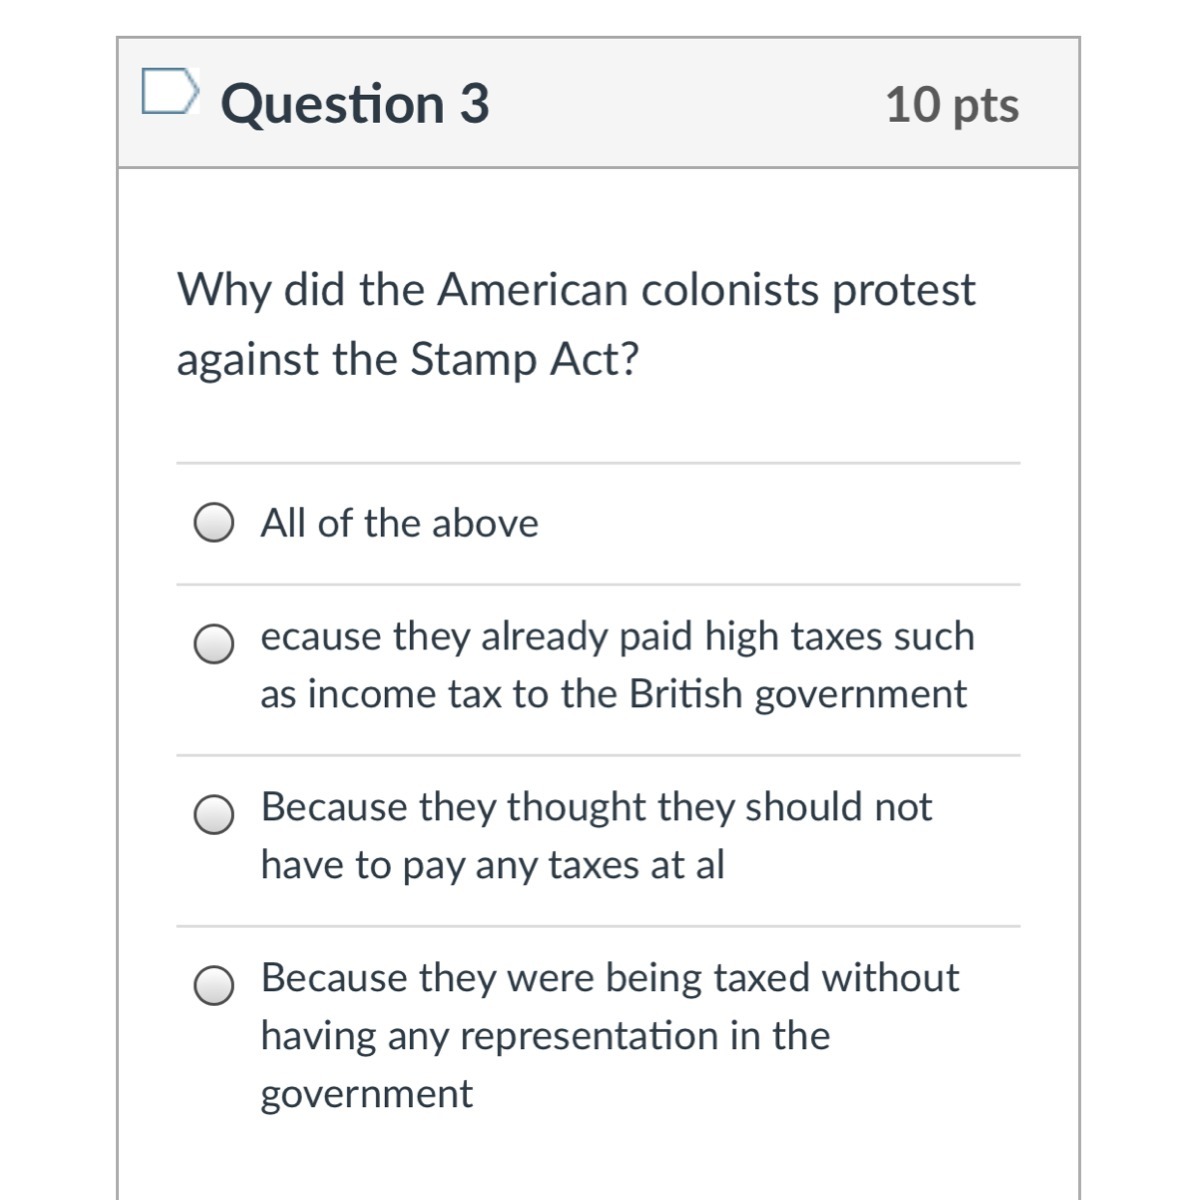Select the taxed without representation radio button

tap(214, 987)
